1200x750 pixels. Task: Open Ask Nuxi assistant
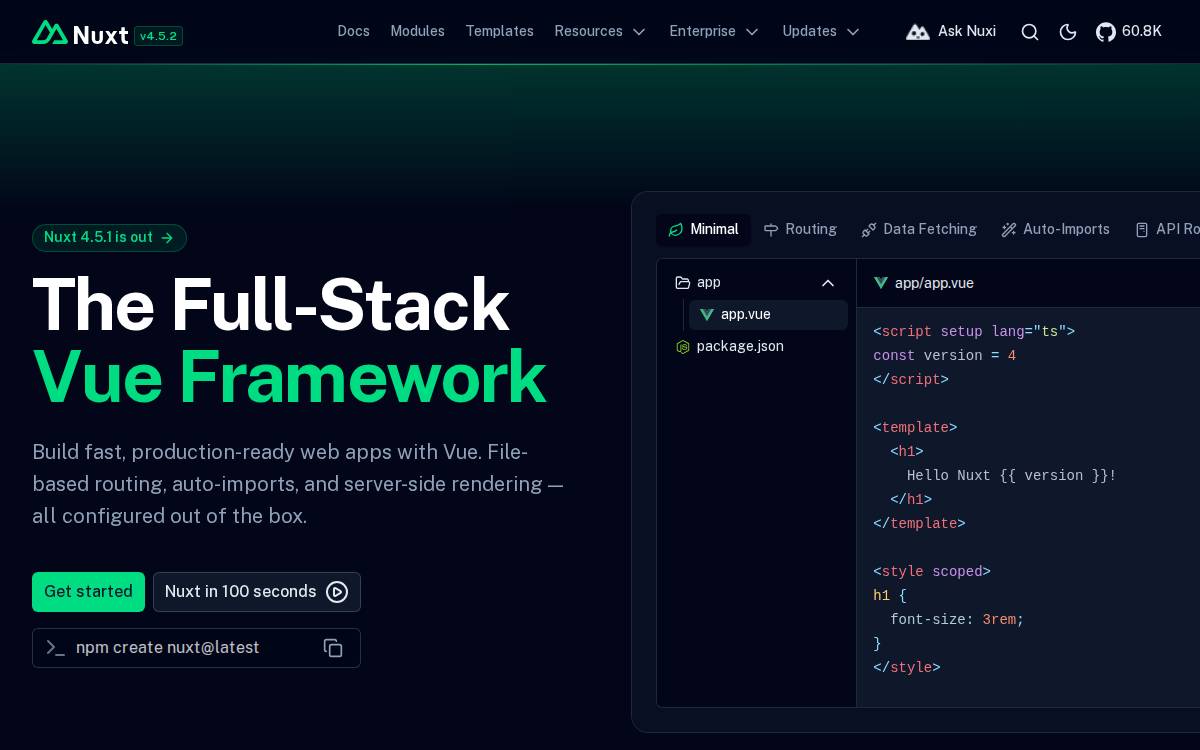coord(951,31)
